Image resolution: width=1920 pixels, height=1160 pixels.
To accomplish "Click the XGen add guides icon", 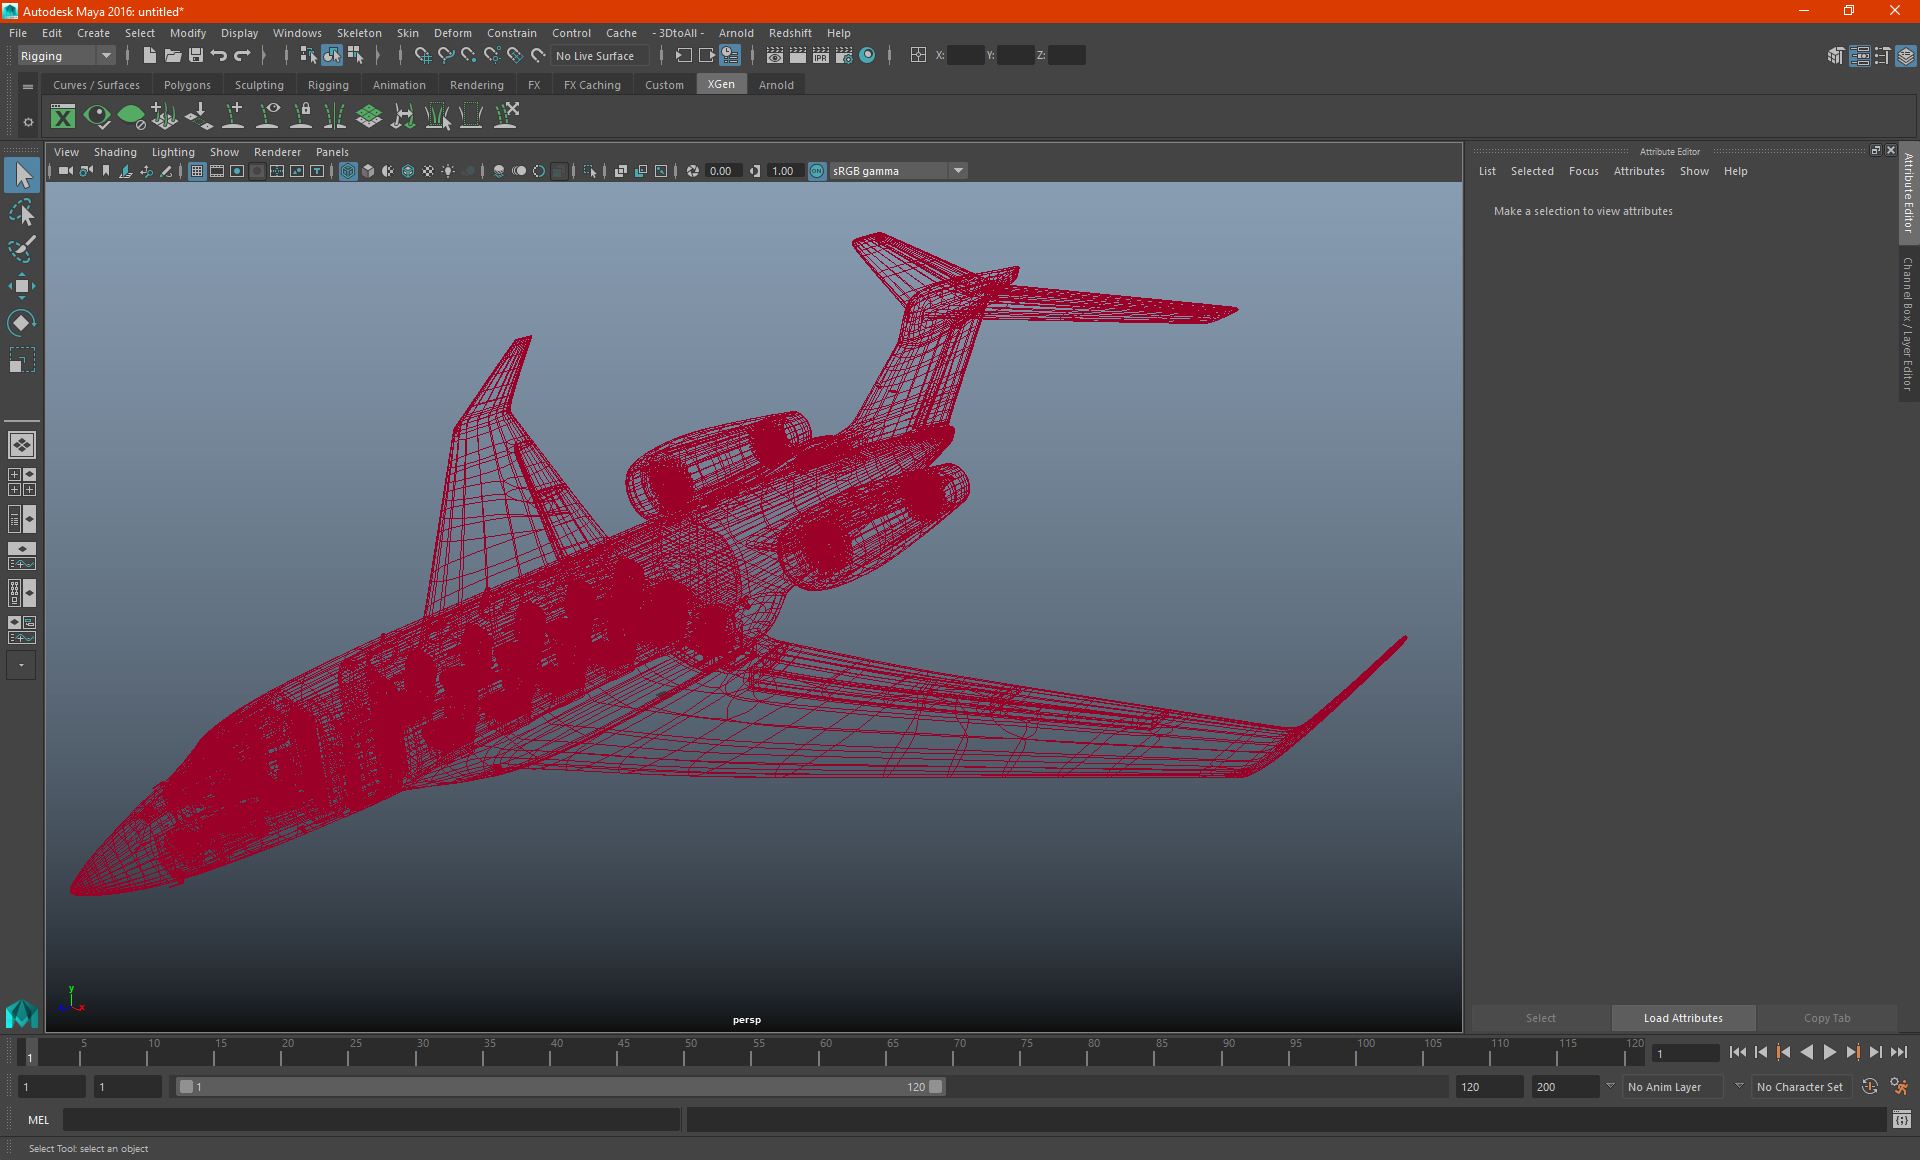I will (233, 117).
